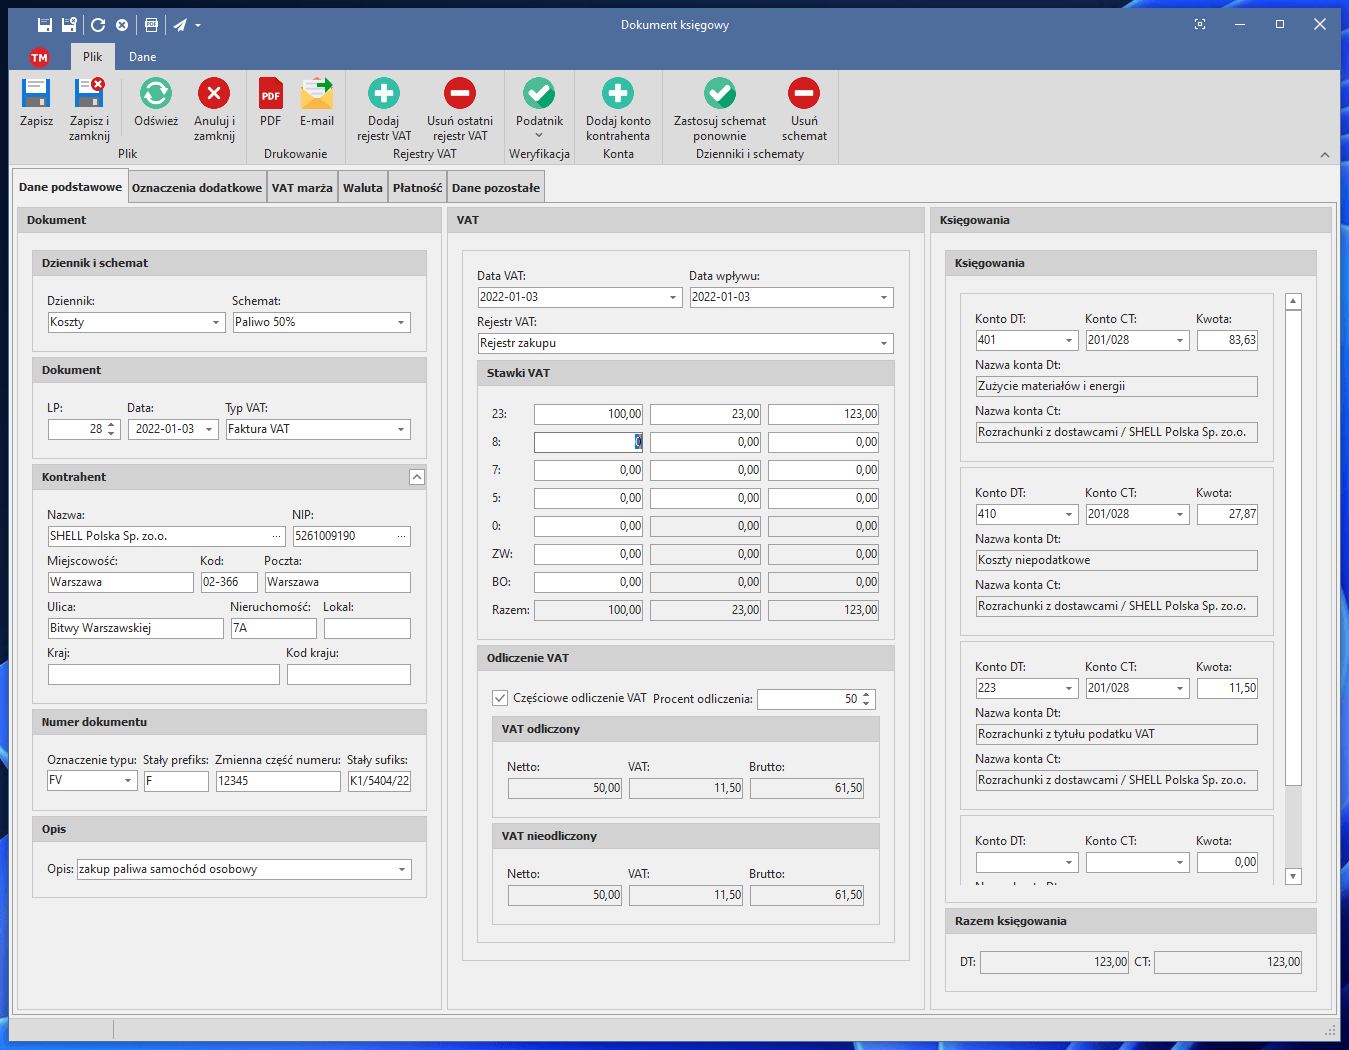Toggle Częściowe odliczenie VAT checkbox

[x=500, y=698]
